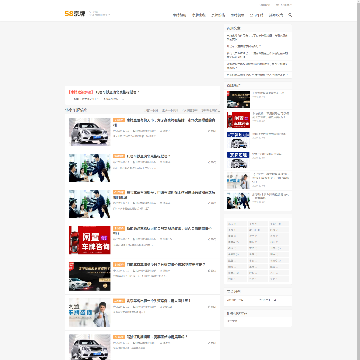The image size is (360, 360).
Task: Select first cell in sidebar city tag grid
Action: pos(237,224)
